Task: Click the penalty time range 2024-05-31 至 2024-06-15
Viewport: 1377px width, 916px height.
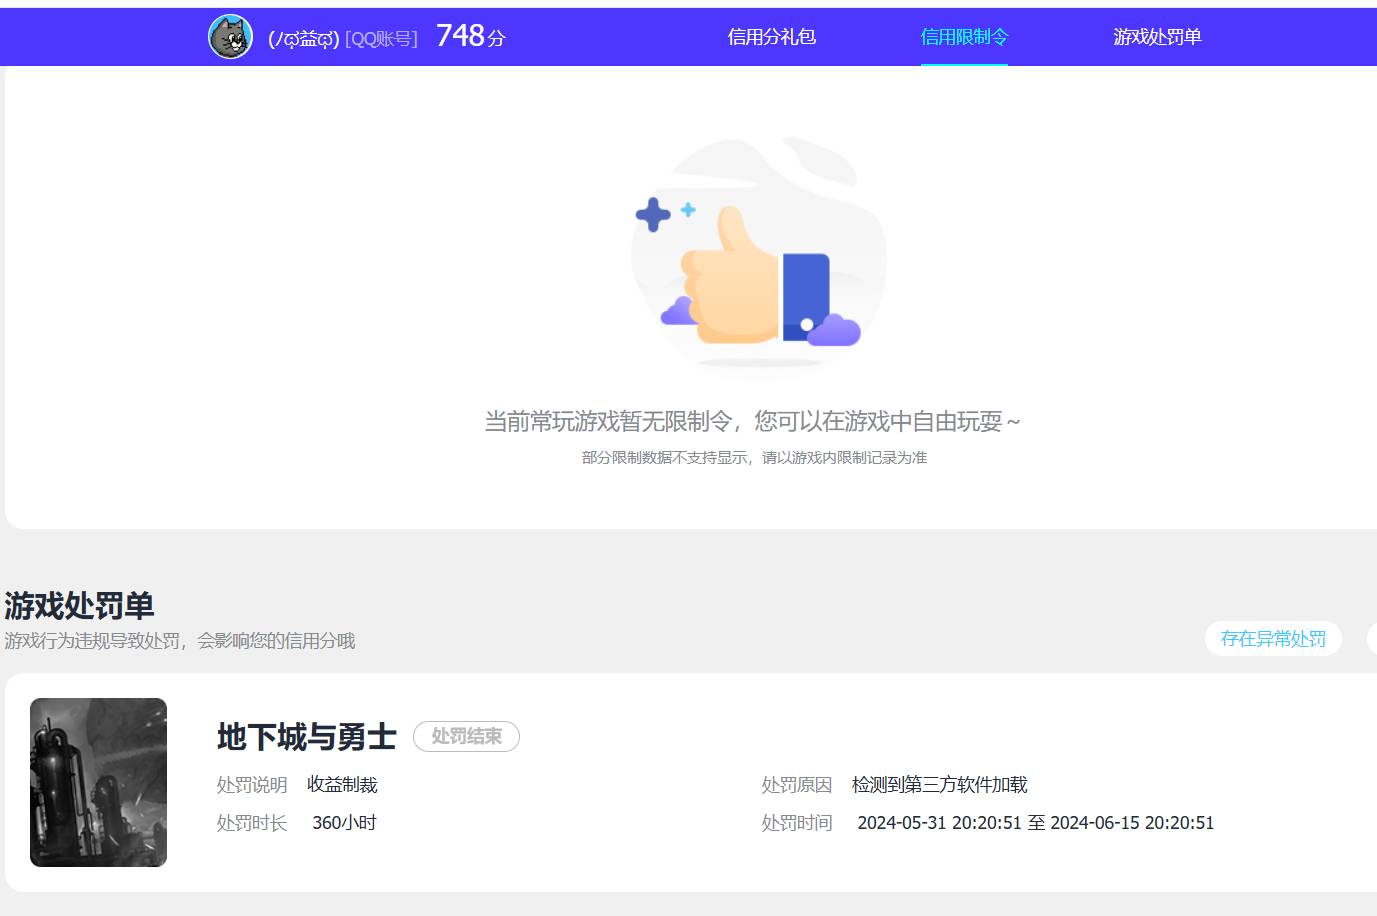Action: pos(1036,823)
